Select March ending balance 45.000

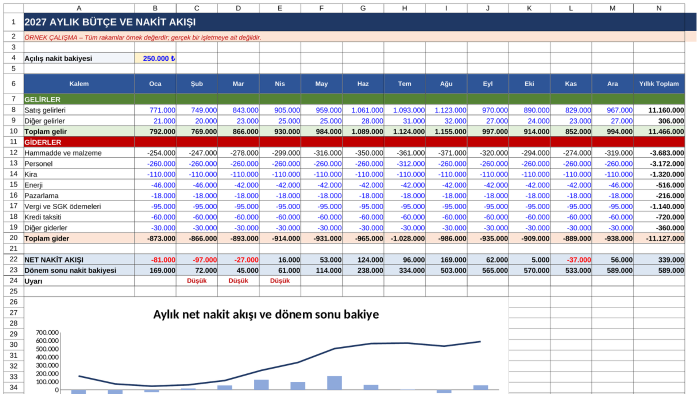[238, 270]
